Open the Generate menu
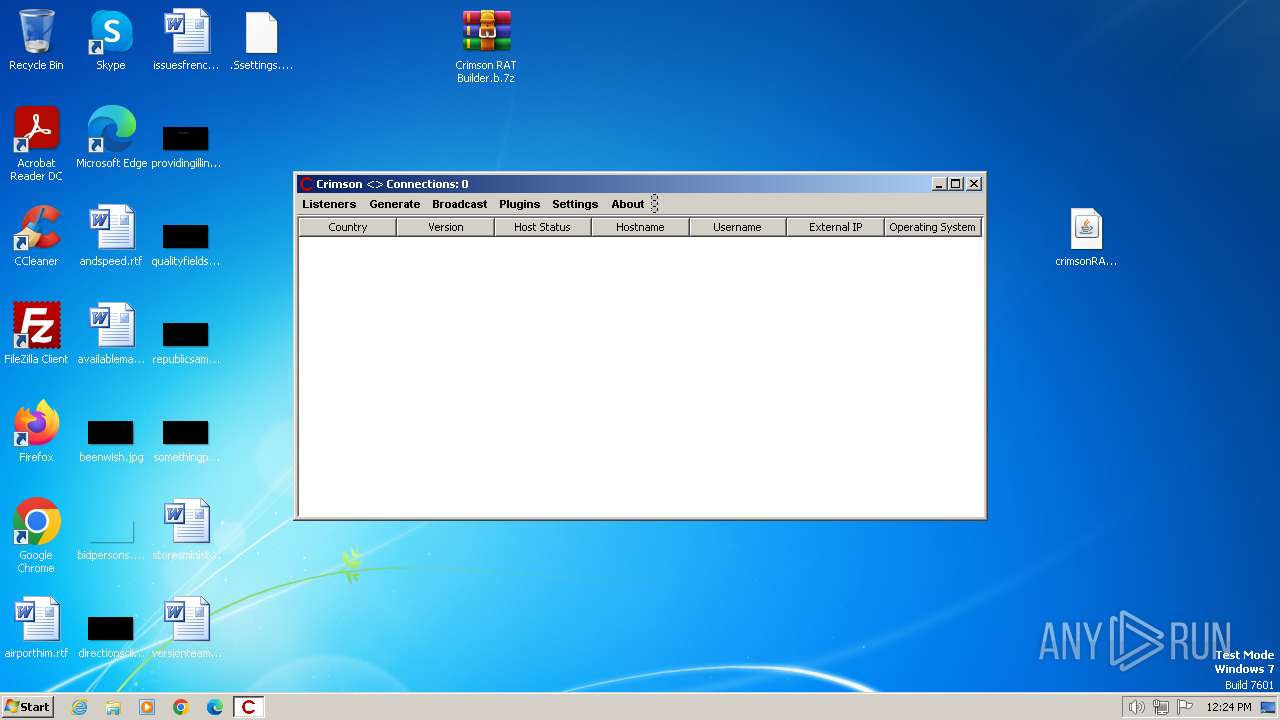This screenshot has height=720, width=1280. coord(394,204)
